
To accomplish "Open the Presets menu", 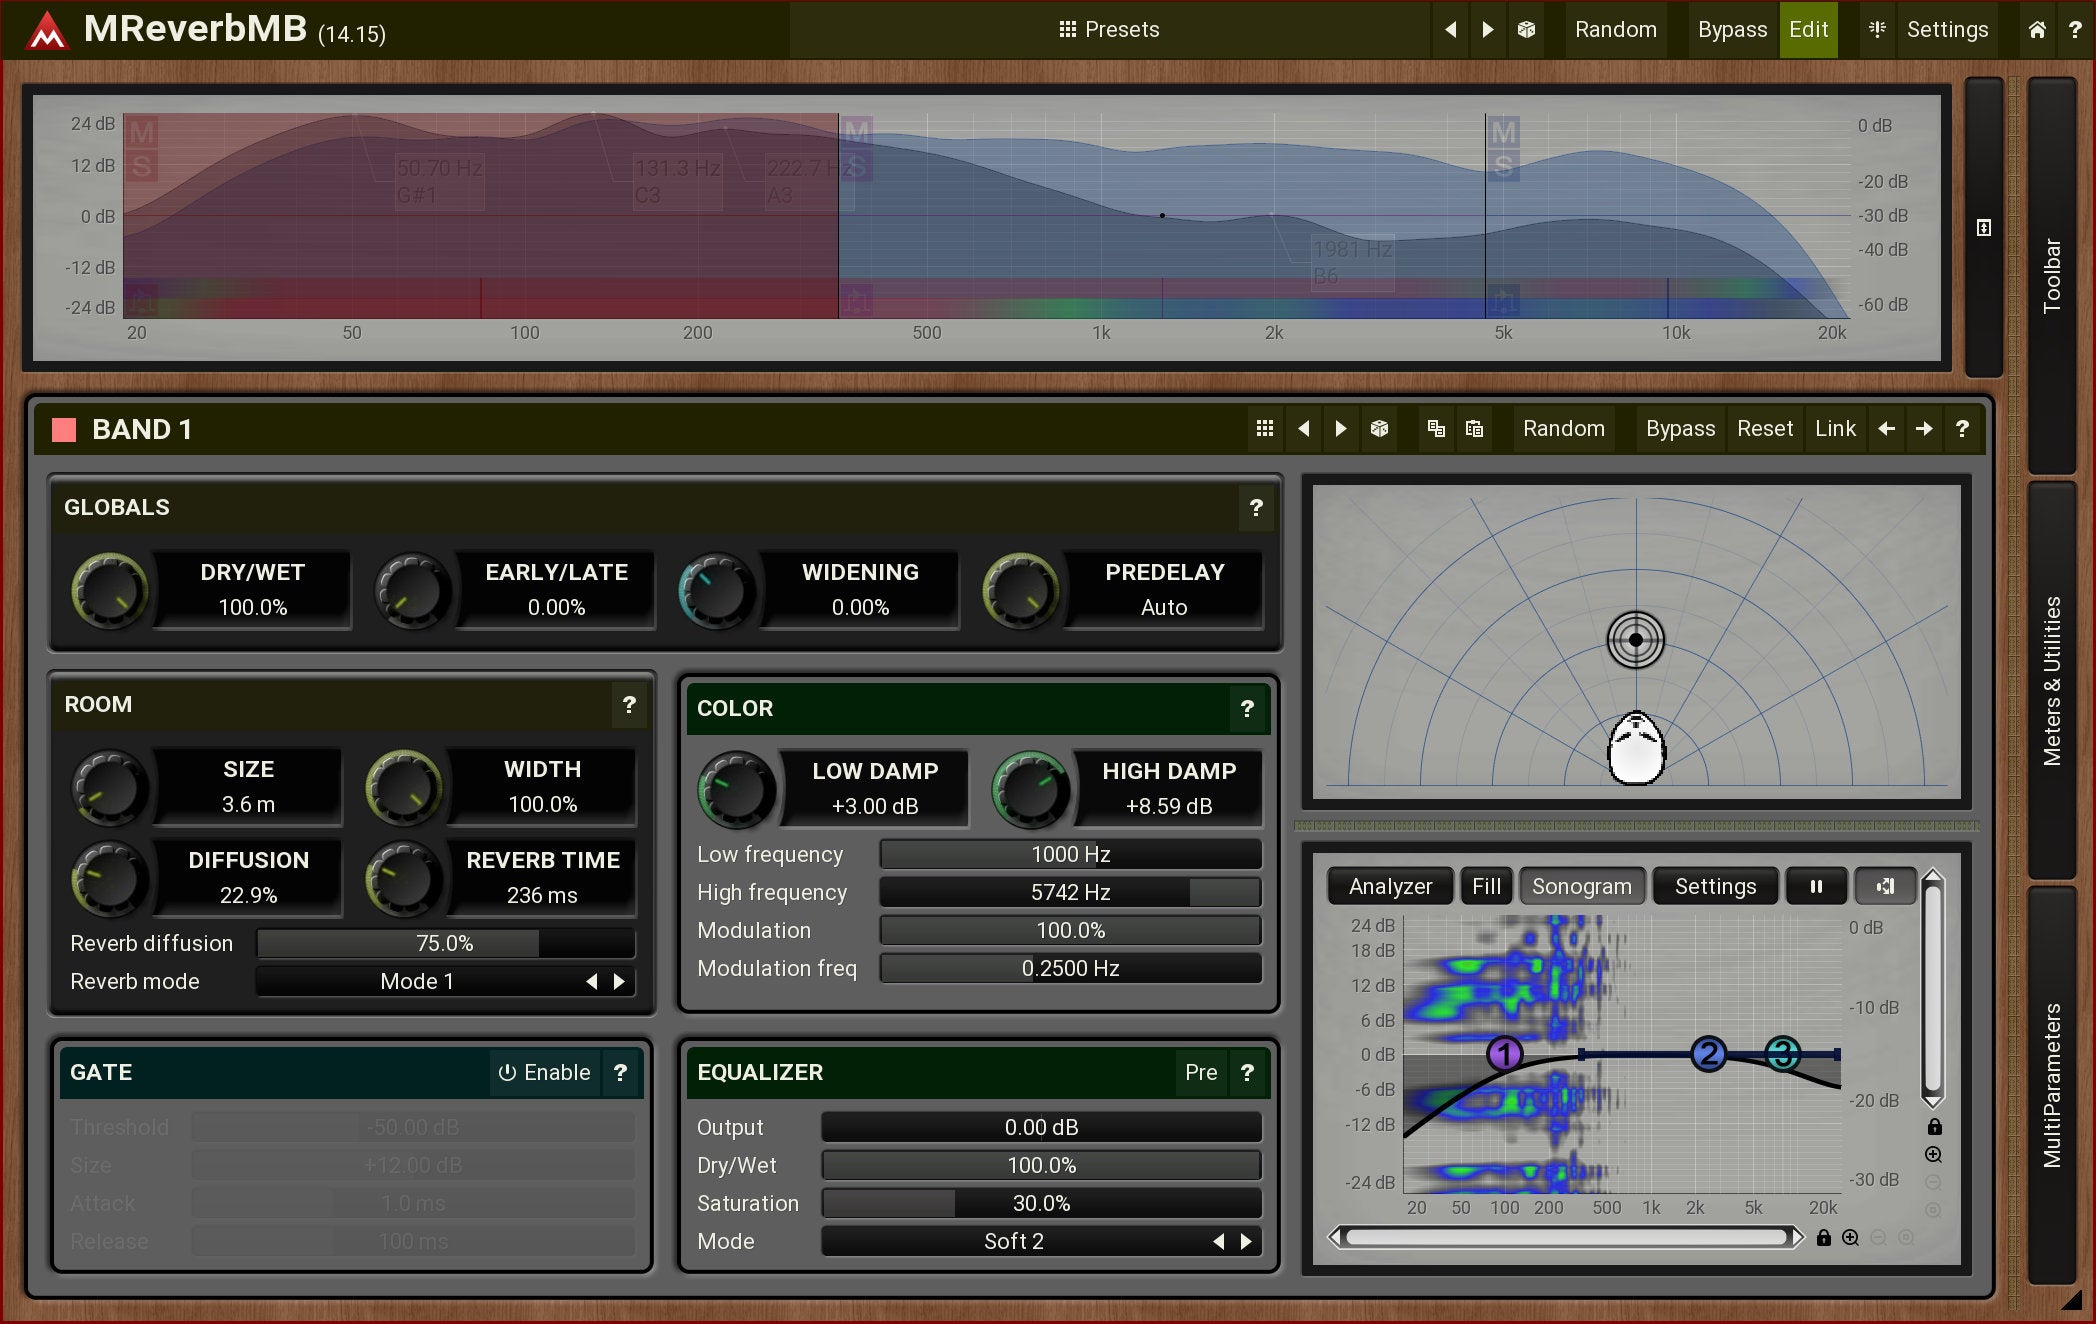I will pos(1109,30).
